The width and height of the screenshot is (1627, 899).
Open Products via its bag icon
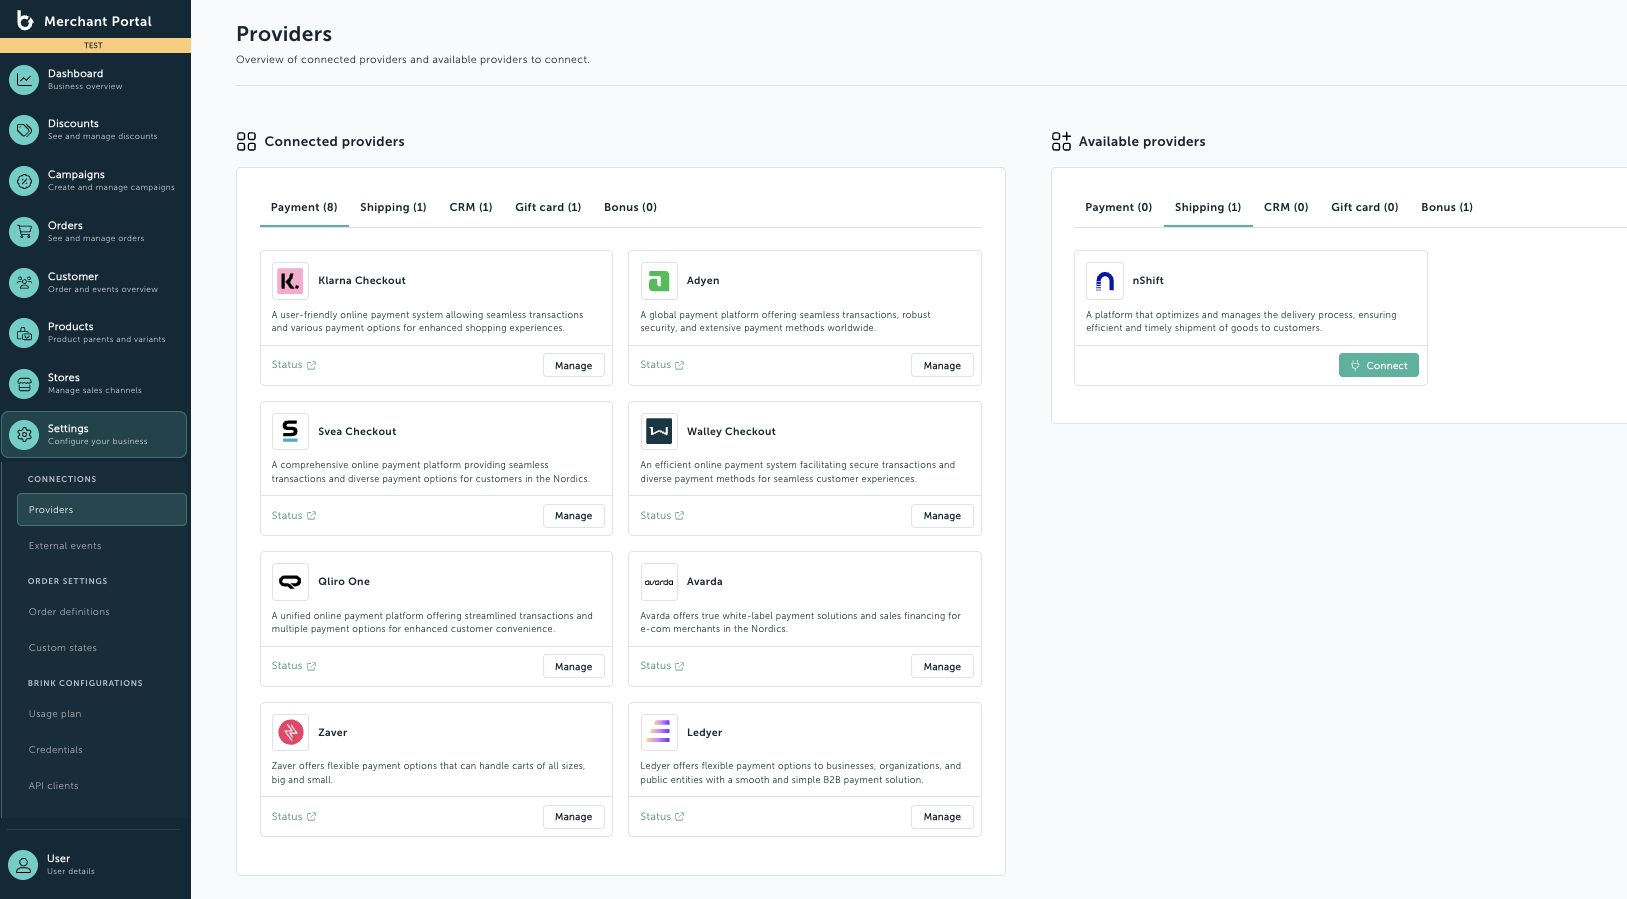[24, 333]
